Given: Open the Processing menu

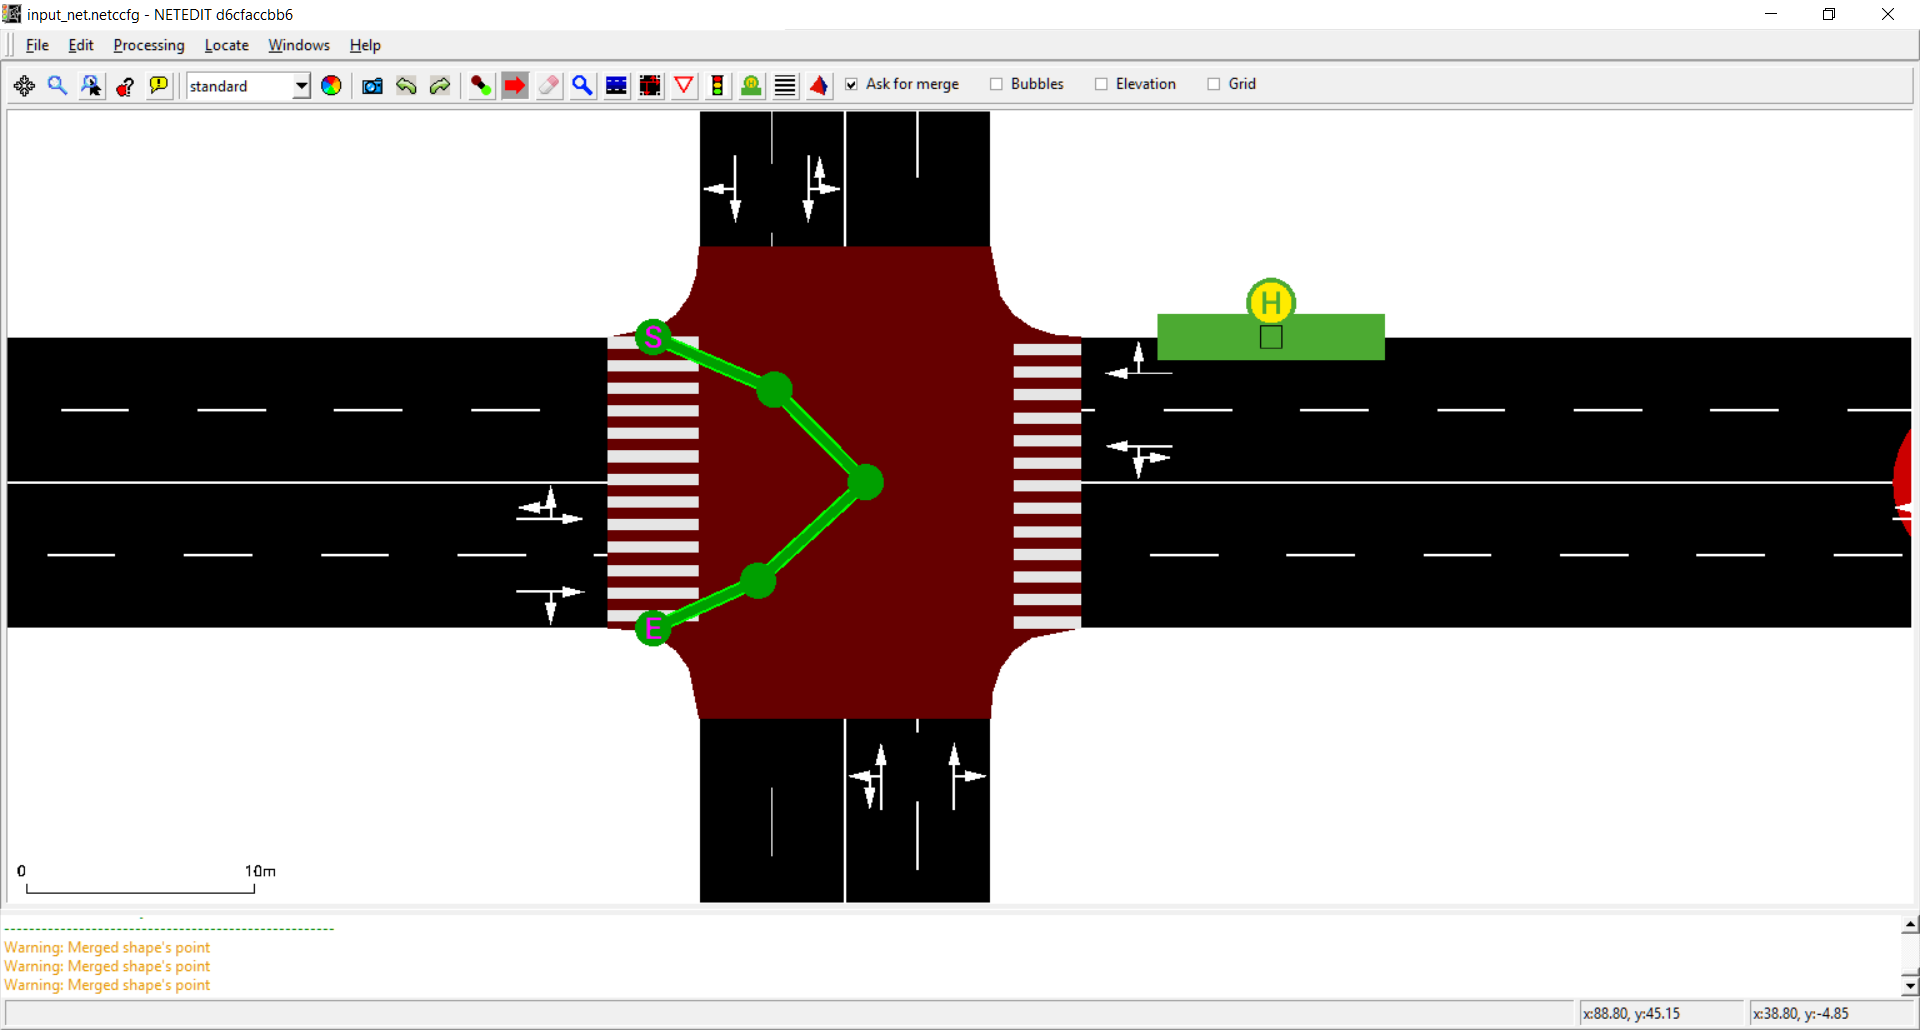Looking at the screenshot, I should click(148, 45).
